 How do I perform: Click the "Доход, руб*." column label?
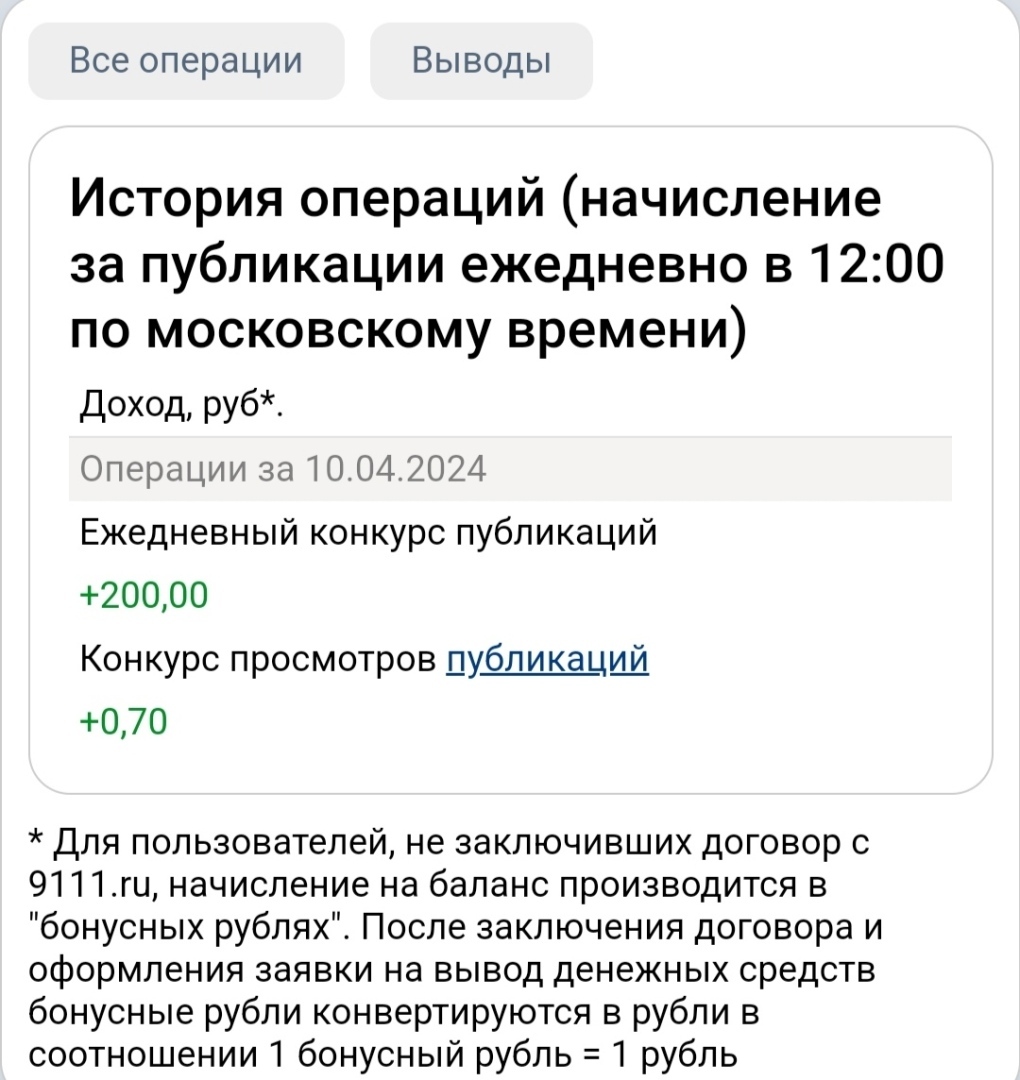181,407
